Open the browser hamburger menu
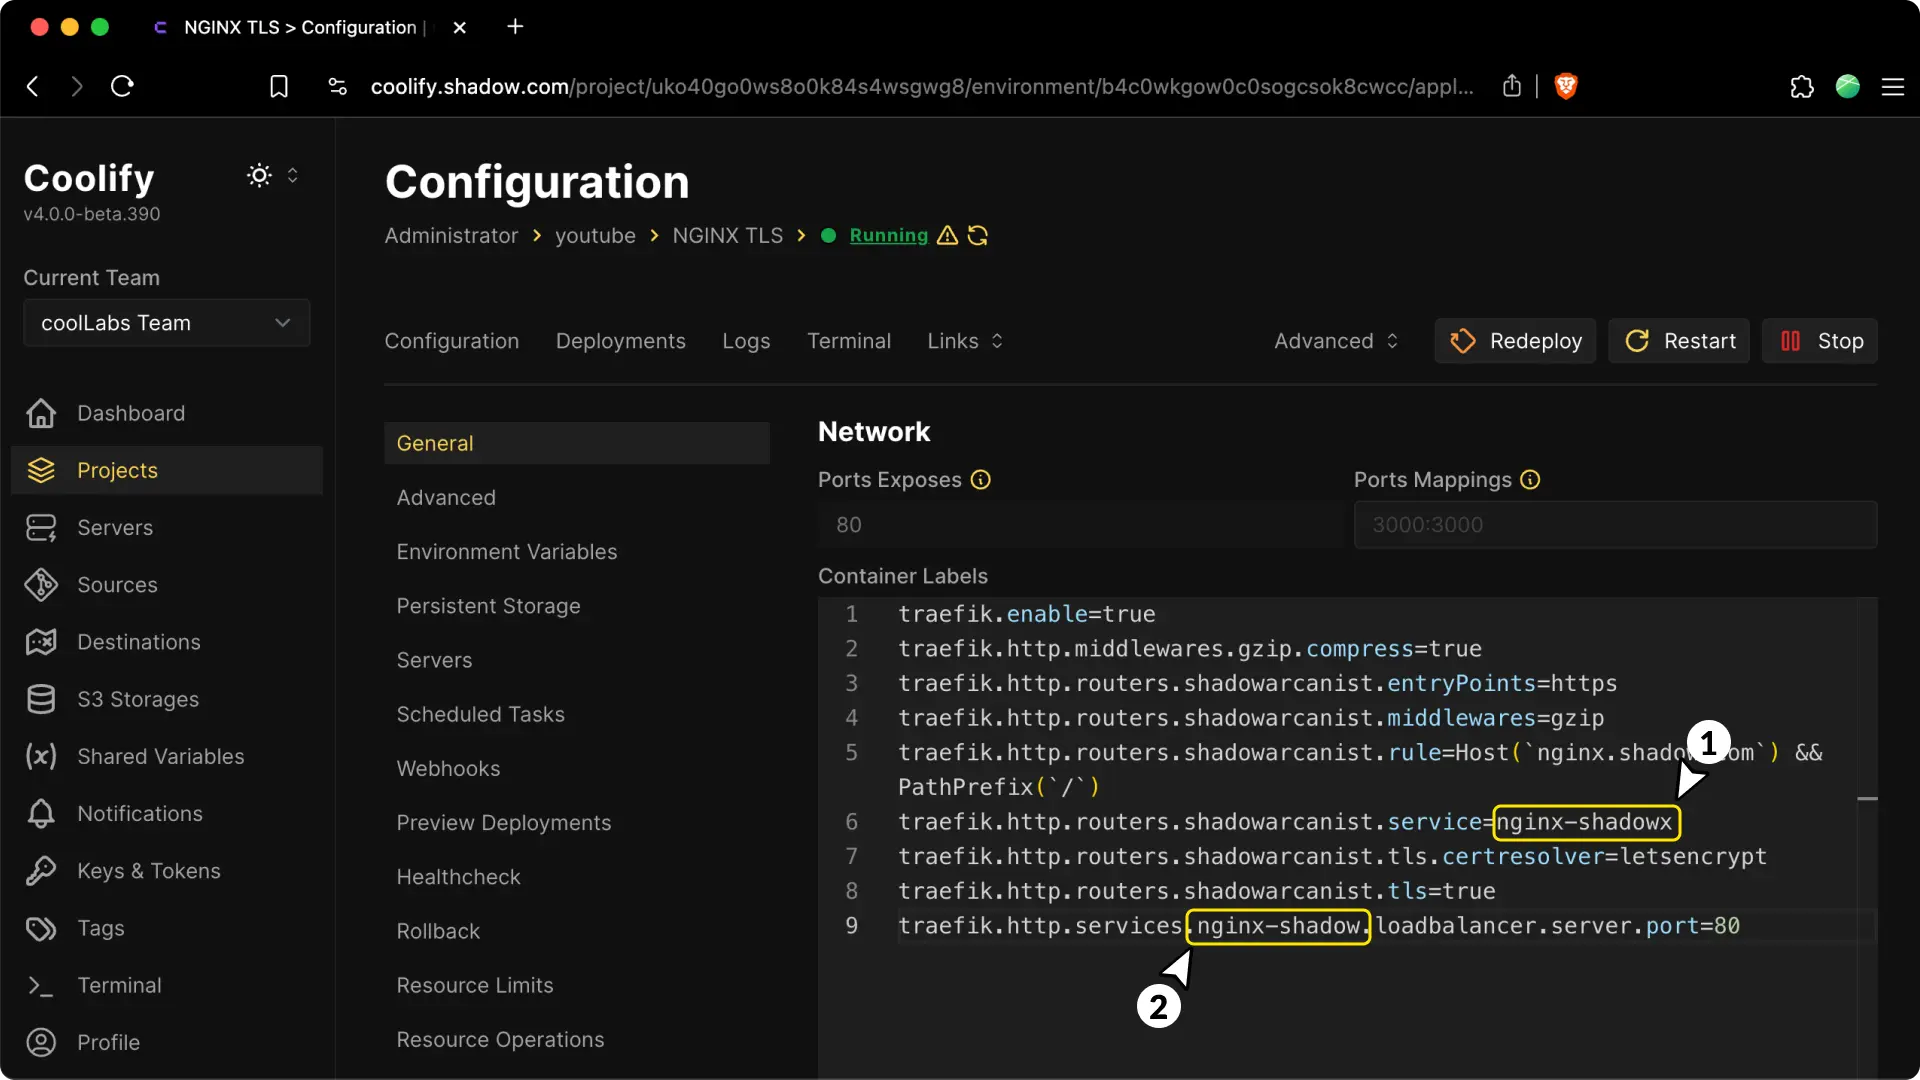The image size is (1920, 1080). pos(1893,87)
